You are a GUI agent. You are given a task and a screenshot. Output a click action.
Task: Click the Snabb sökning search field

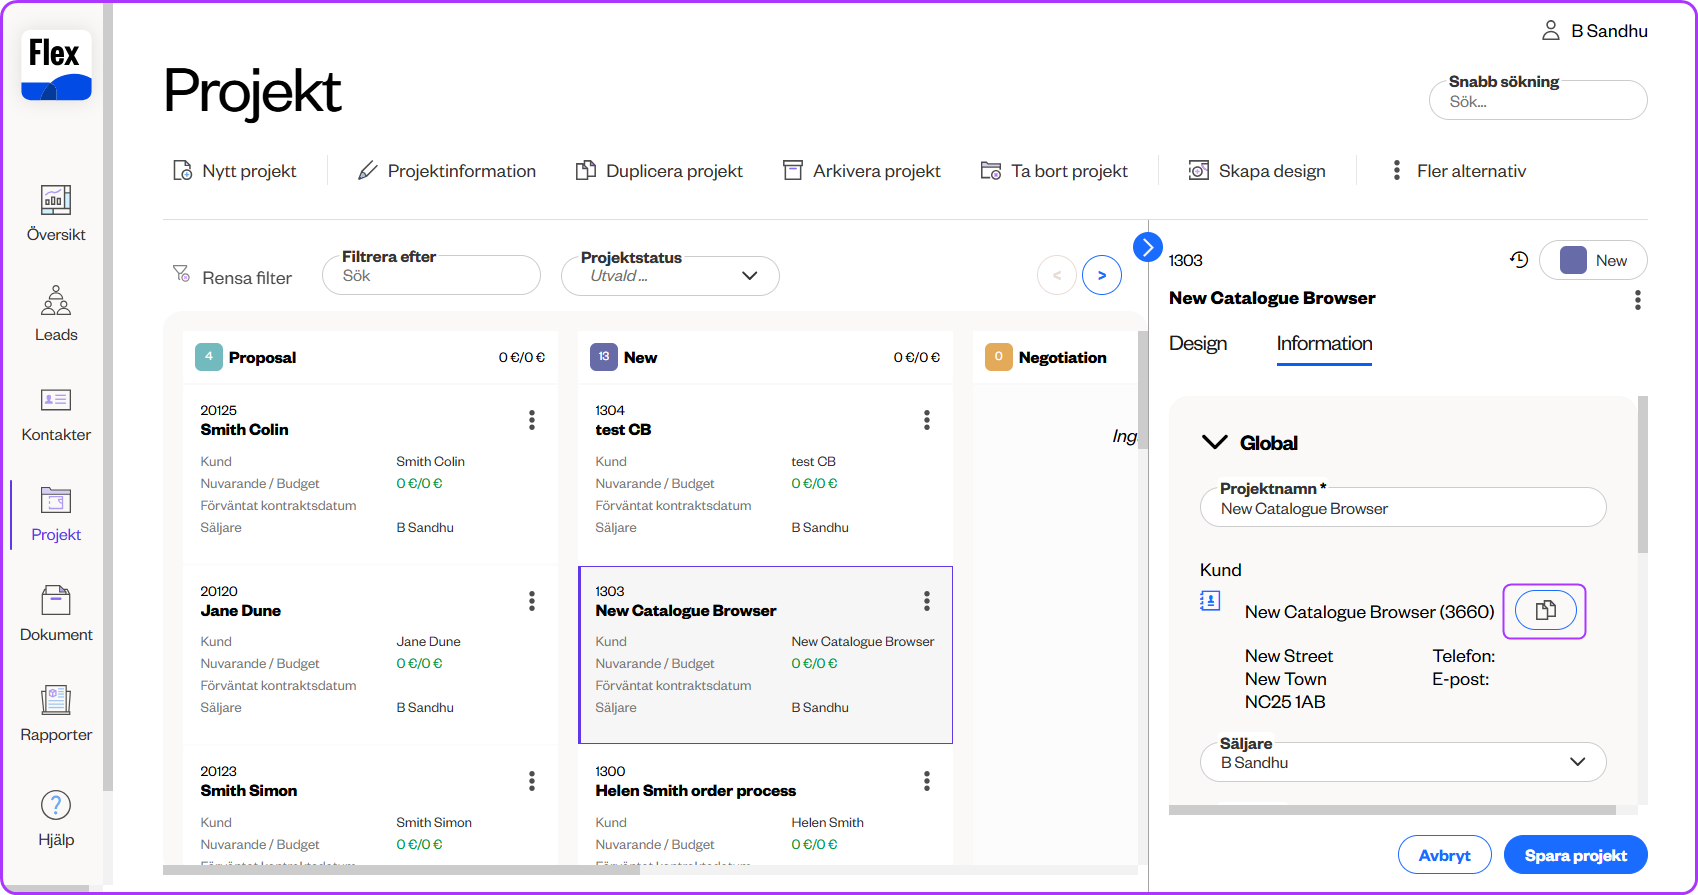(1538, 102)
